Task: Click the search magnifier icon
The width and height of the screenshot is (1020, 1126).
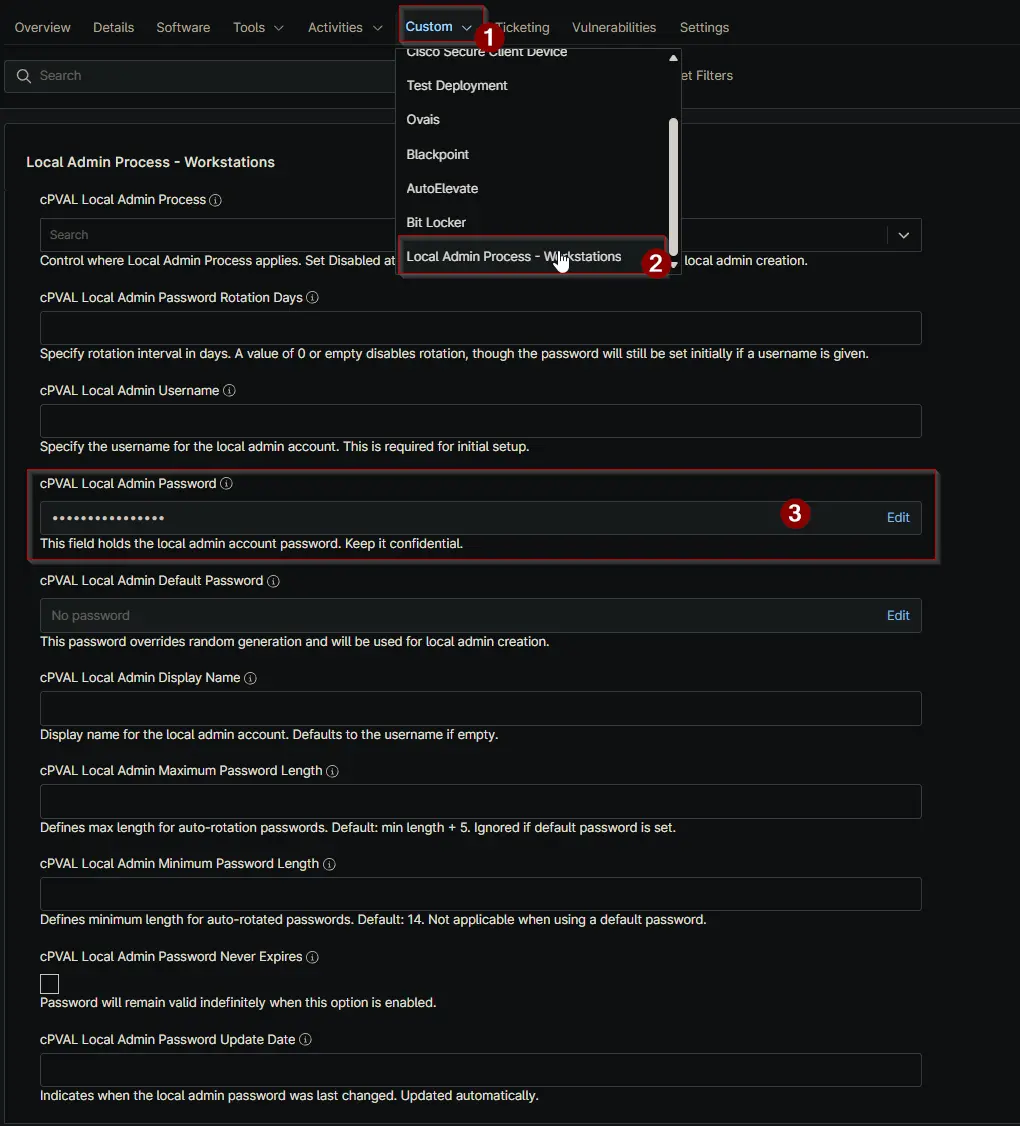Action: point(24,76)
